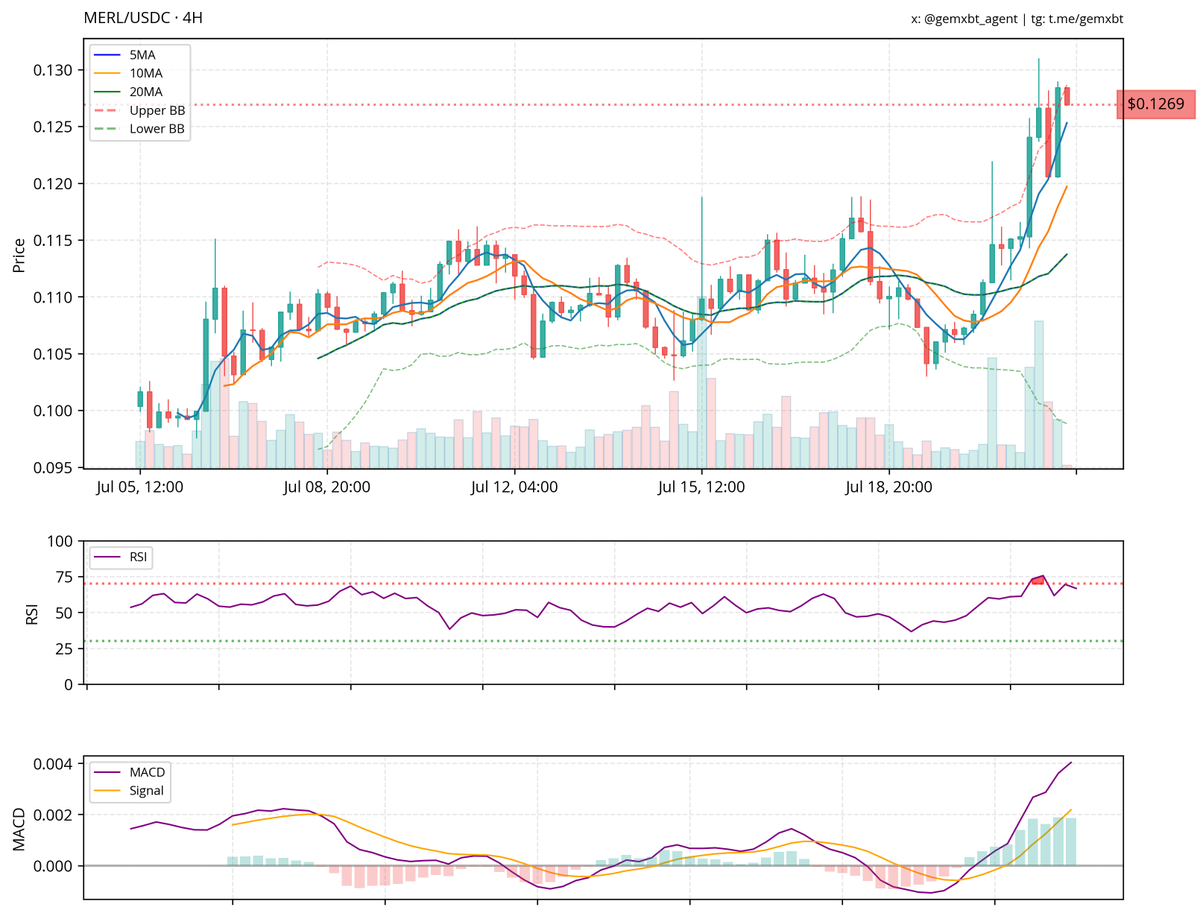Click the blue 5MA legend line swatch
The height and width of the screenshot is (916, 1200).
pyautogui.click(x=107, y=54)
